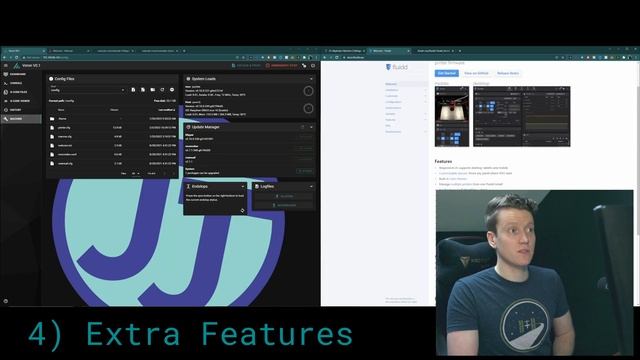
Task: Reload the page in left browser window
Action: pos(17,58)
